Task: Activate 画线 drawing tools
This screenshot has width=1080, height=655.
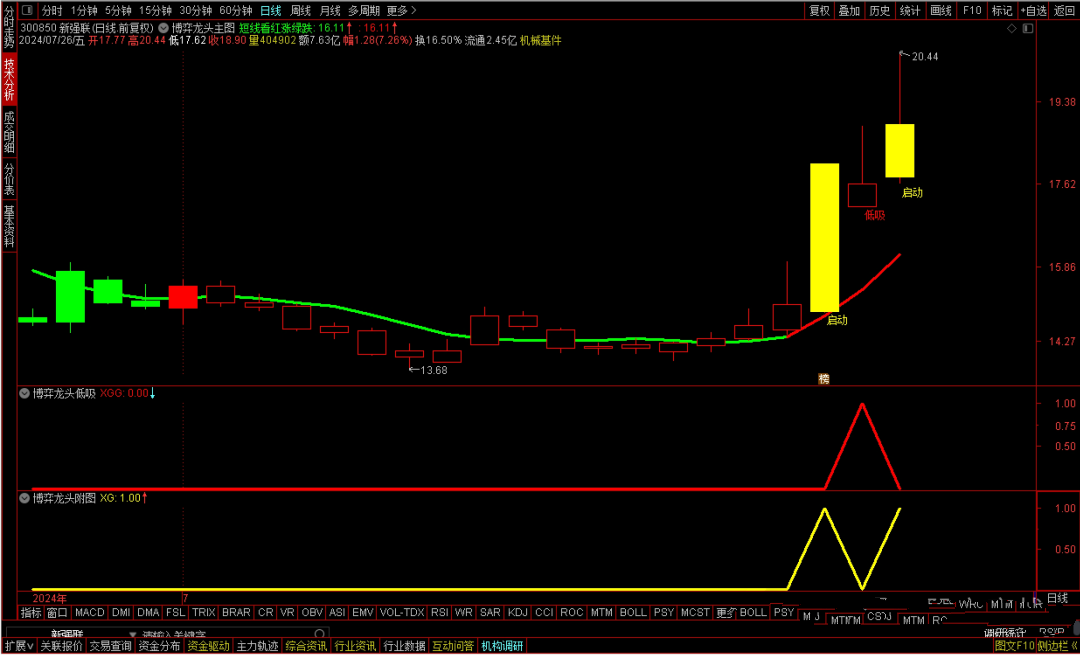Action: [x=940, y=10]
